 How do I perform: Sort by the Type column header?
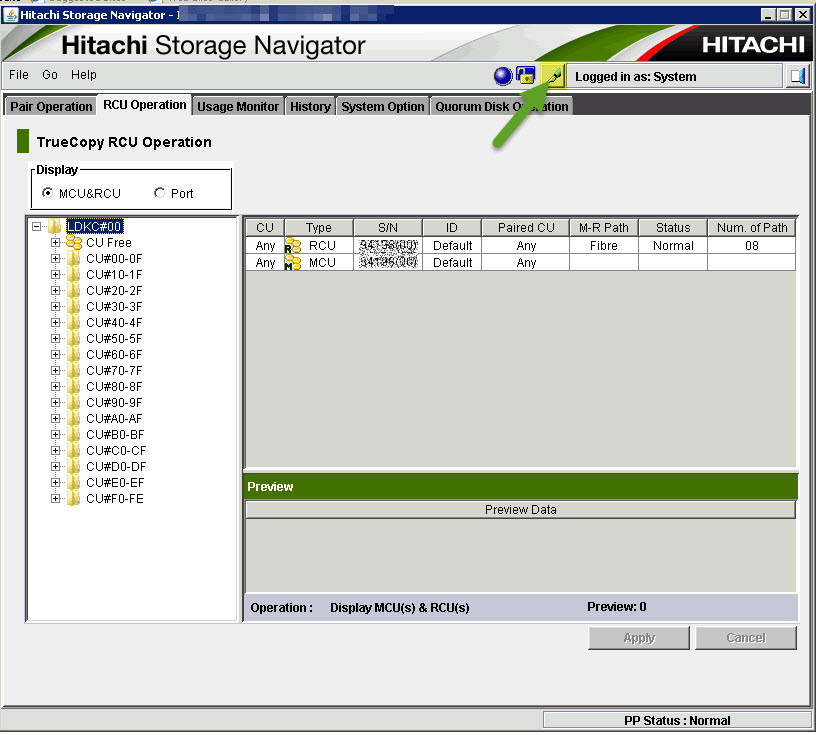(x=318, y=227)
